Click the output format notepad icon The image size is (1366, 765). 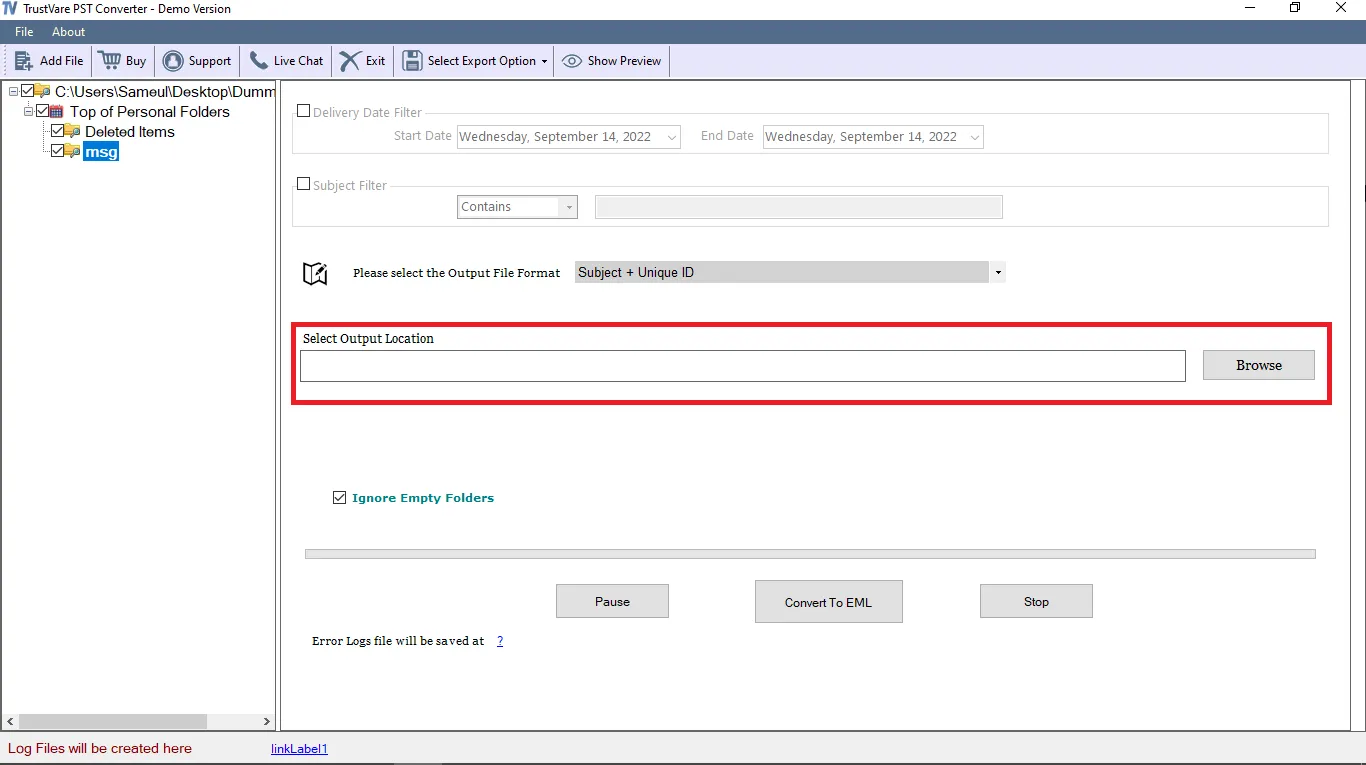(315, 272)
